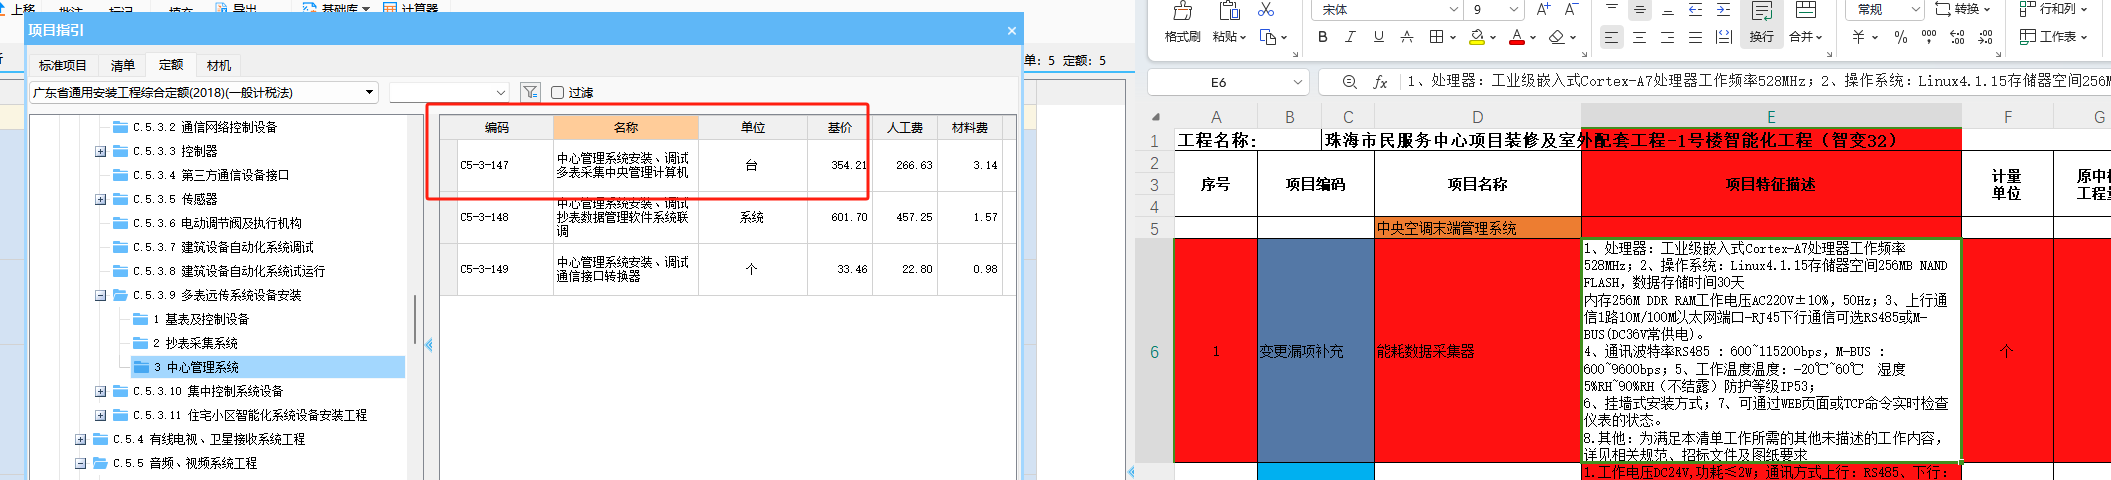The width and height of the screenshot is (2111, 480).
Task: Open the 转换 convert menu
Action: click(1963, 9)
